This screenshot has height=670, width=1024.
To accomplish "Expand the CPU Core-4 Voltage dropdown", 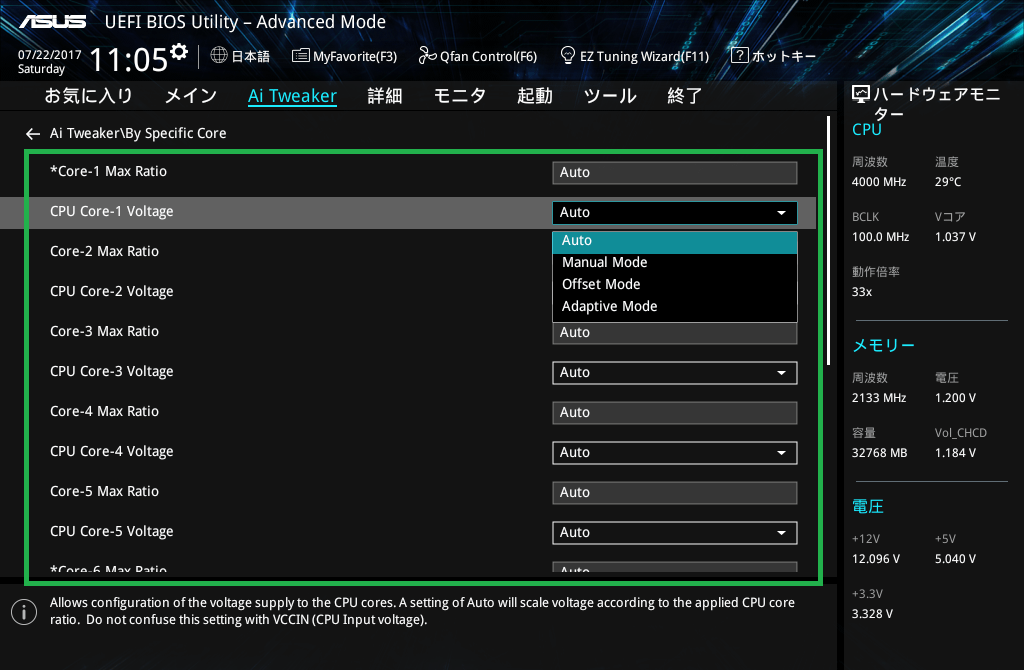I will 675,453.
